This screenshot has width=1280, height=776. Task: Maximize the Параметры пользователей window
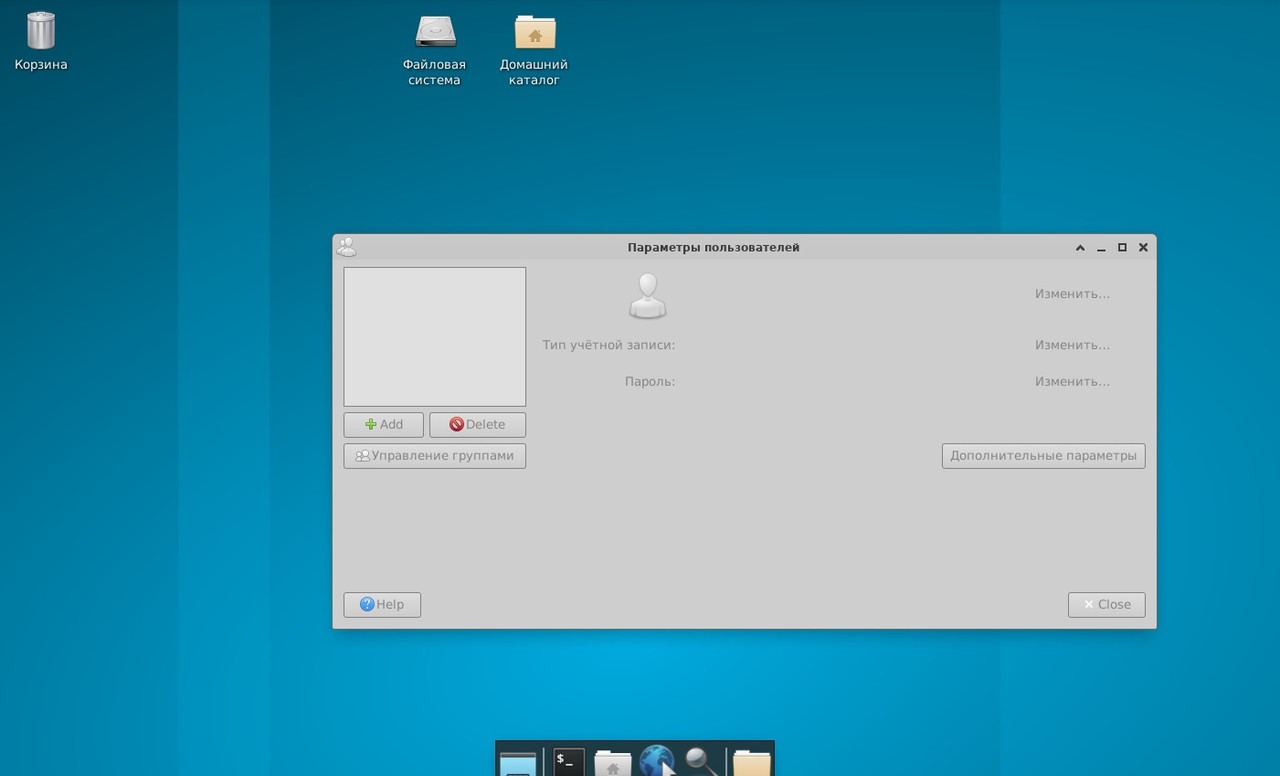[1122, 247]
